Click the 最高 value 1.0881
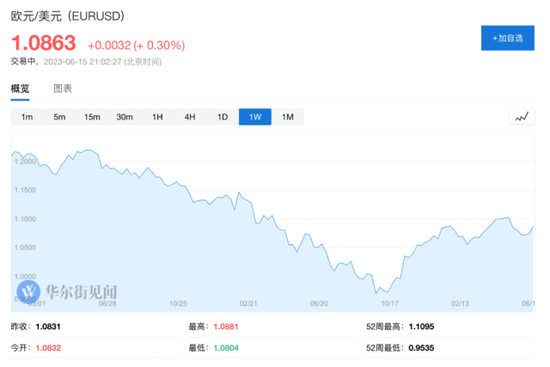The width and height of the screenshot is (550, 367). pos(226,327)
